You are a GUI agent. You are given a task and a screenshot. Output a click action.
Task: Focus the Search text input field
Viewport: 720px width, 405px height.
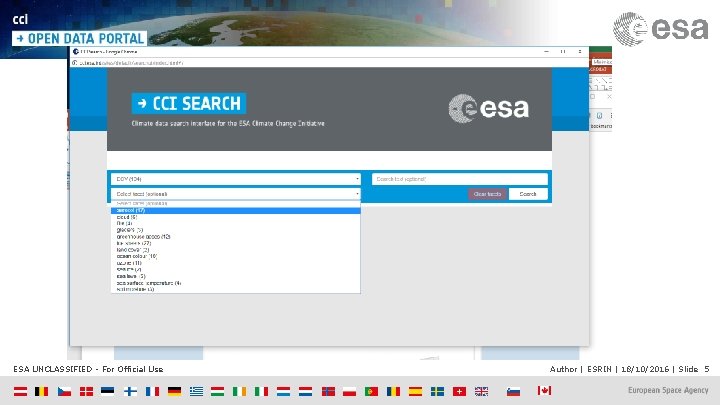coord(460,179)
